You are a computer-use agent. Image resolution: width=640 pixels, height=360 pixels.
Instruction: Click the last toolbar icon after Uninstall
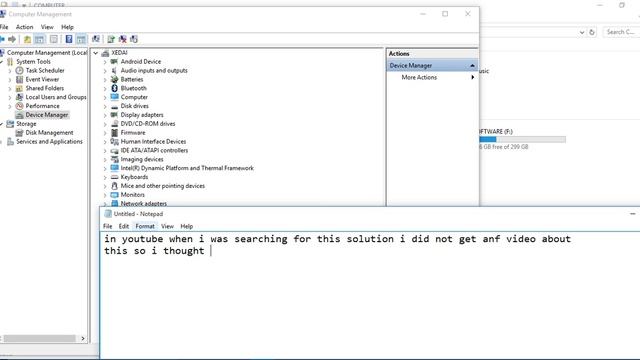[134, 39]
